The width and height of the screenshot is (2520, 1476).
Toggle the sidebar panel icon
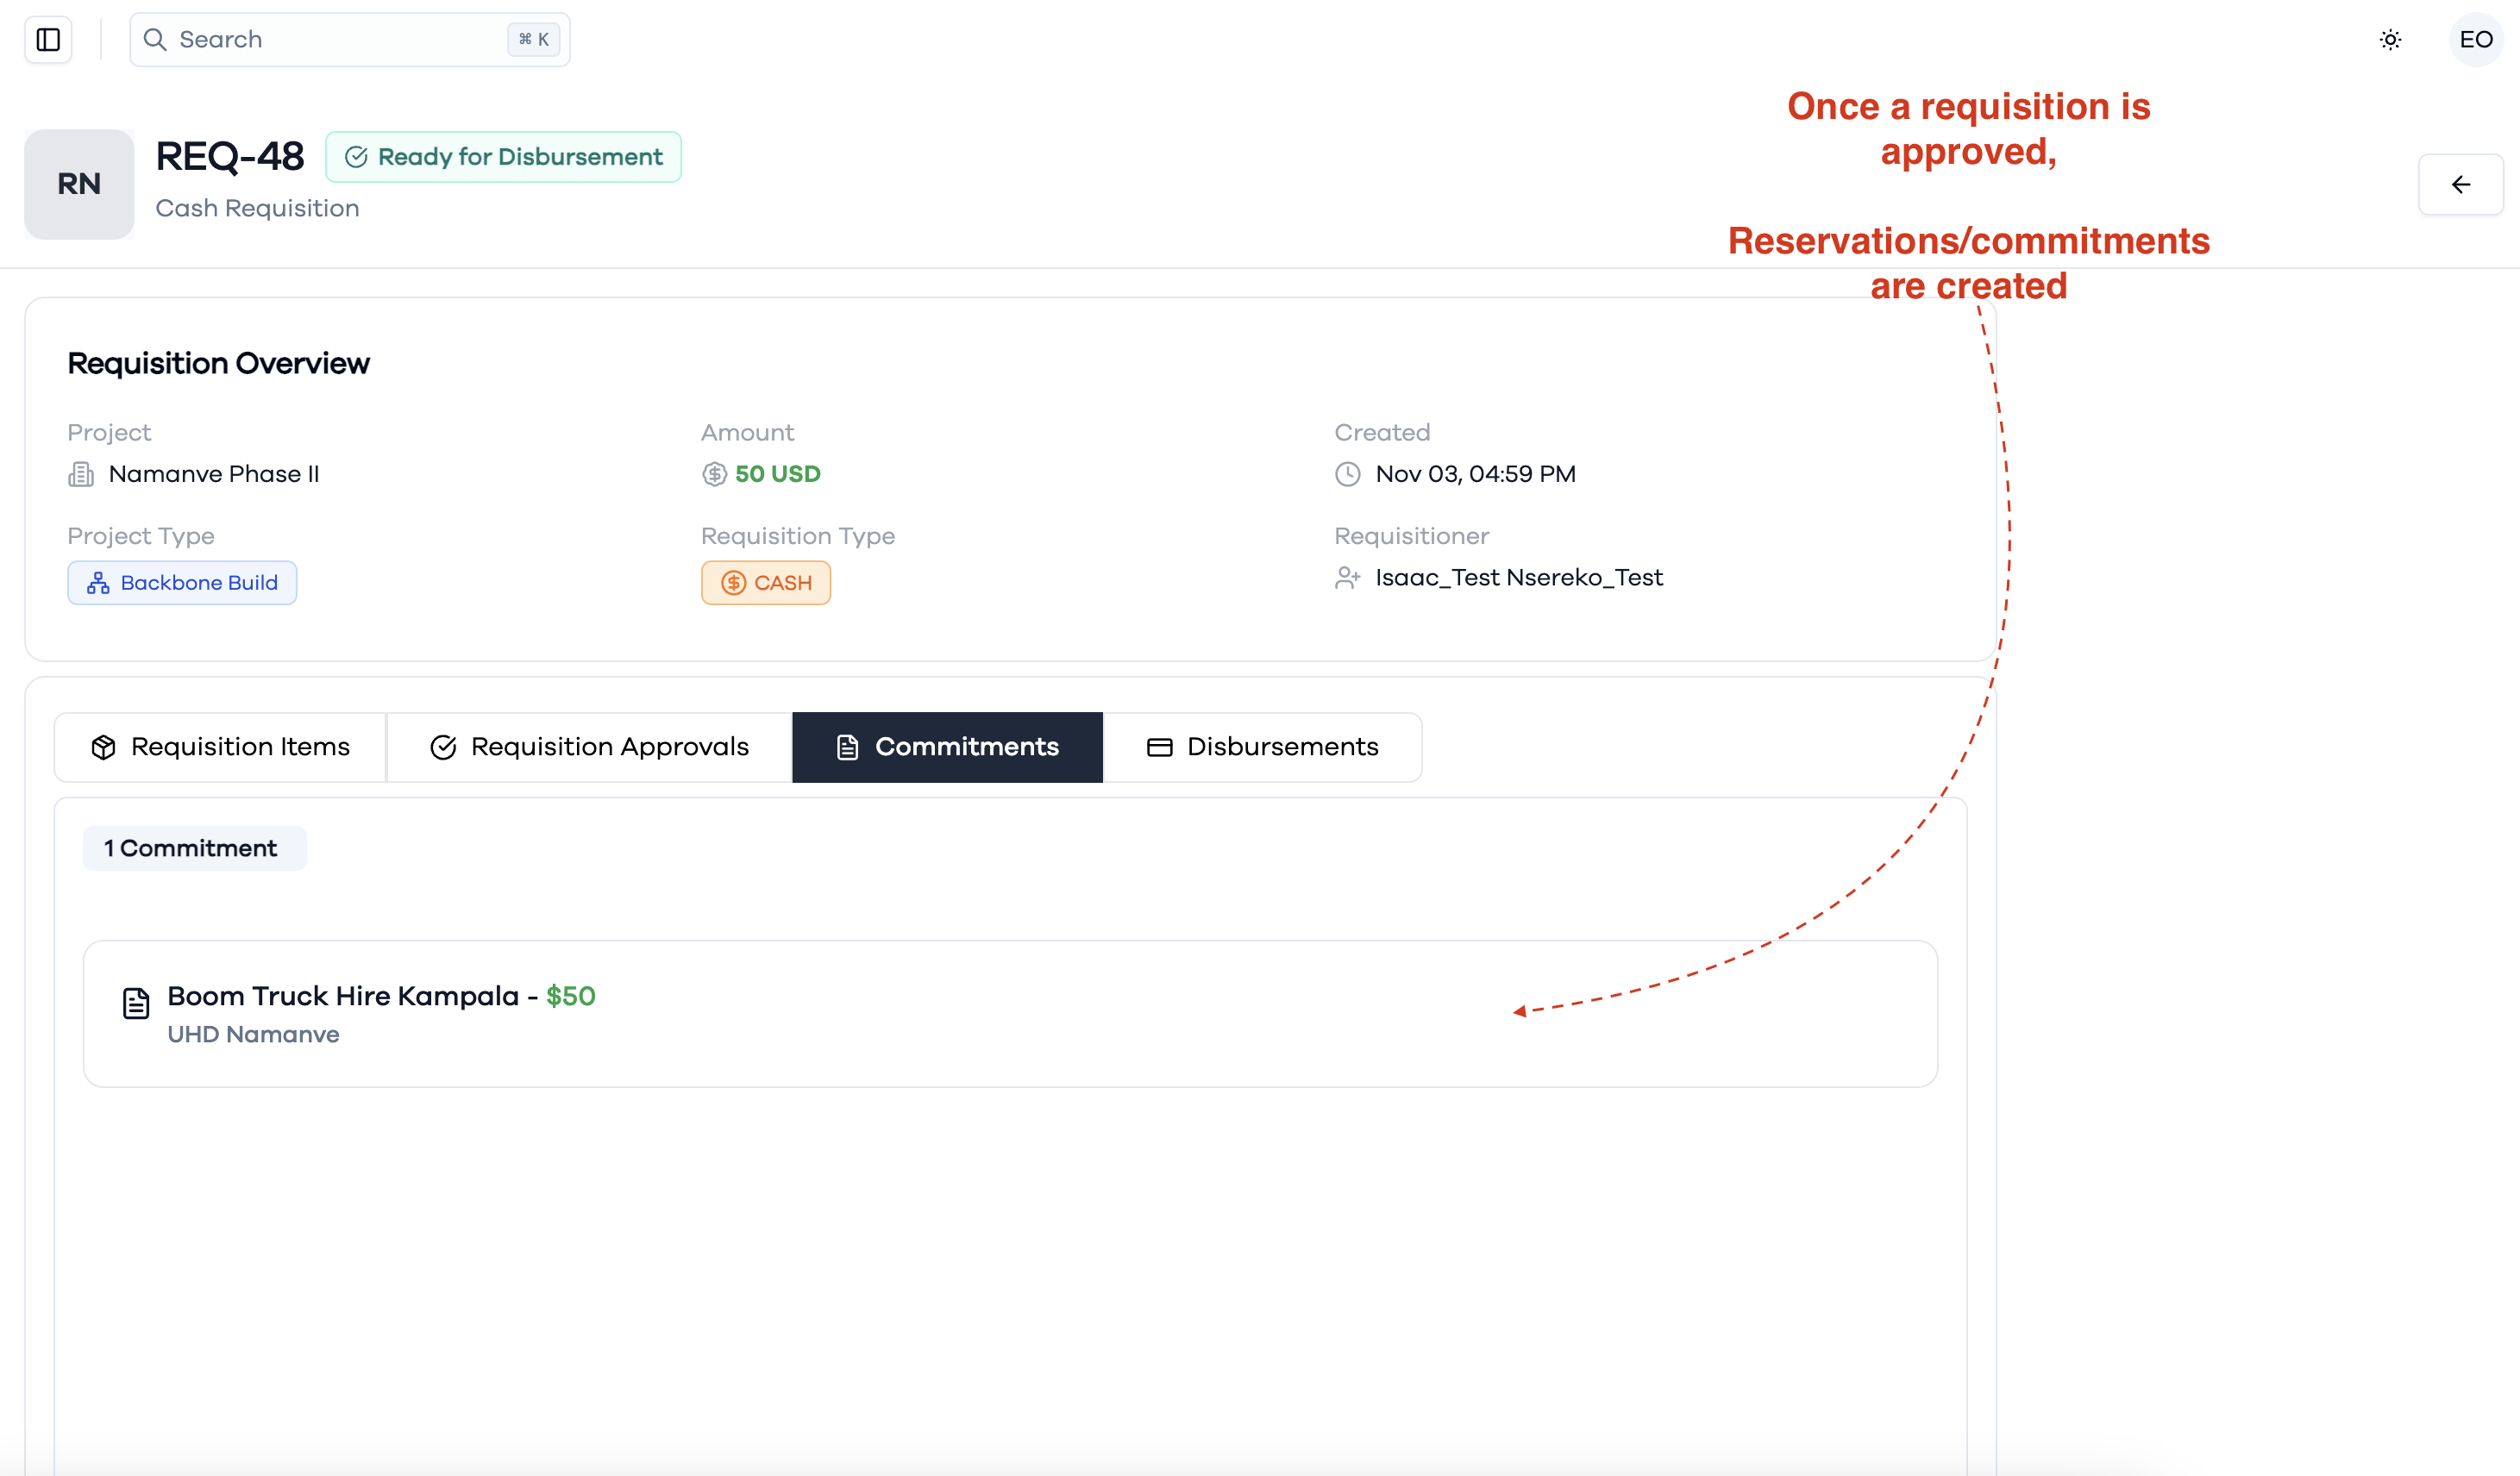coord(48,40)
